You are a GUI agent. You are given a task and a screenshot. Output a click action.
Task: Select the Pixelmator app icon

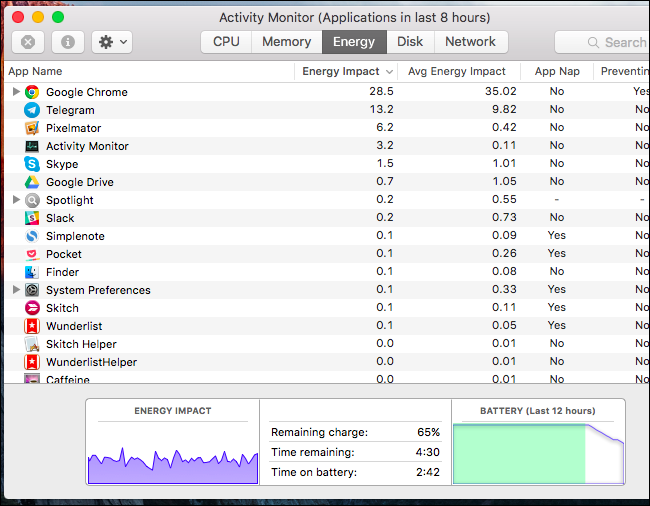(32, 128)
